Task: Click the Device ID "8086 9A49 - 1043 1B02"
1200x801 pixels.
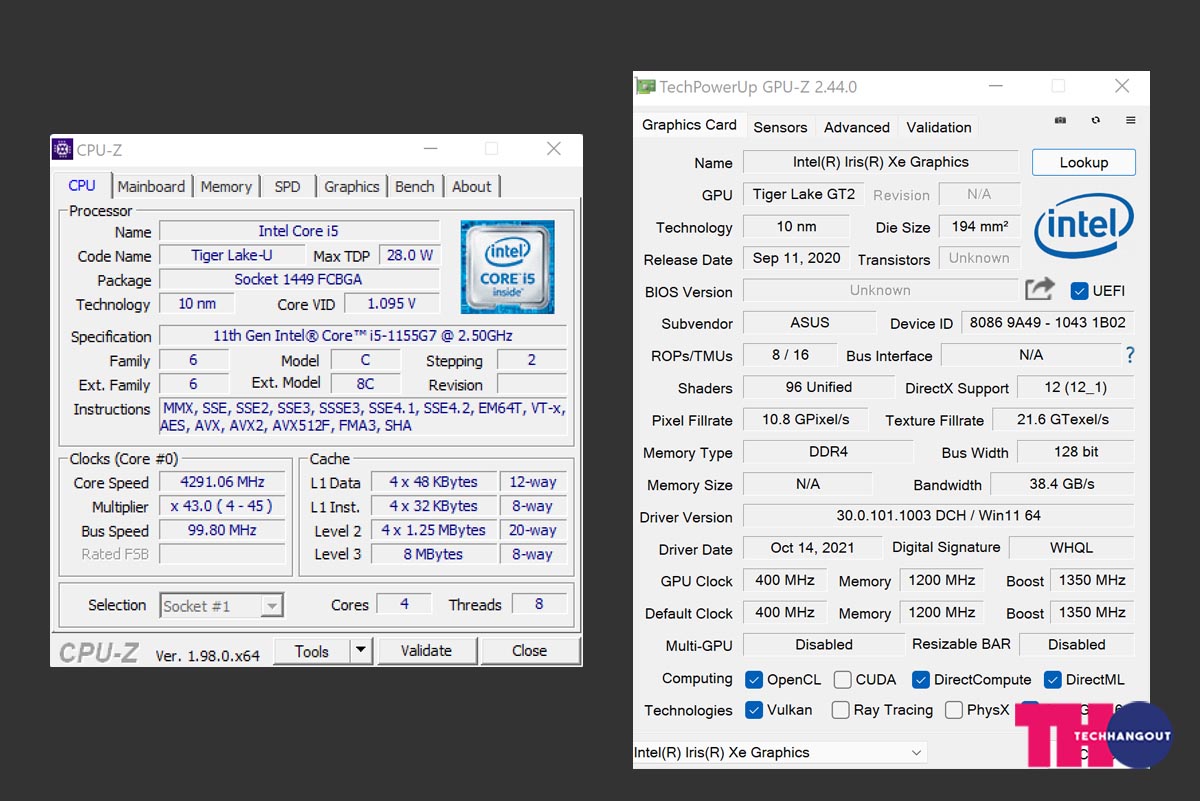Action: pos(1048,322)
